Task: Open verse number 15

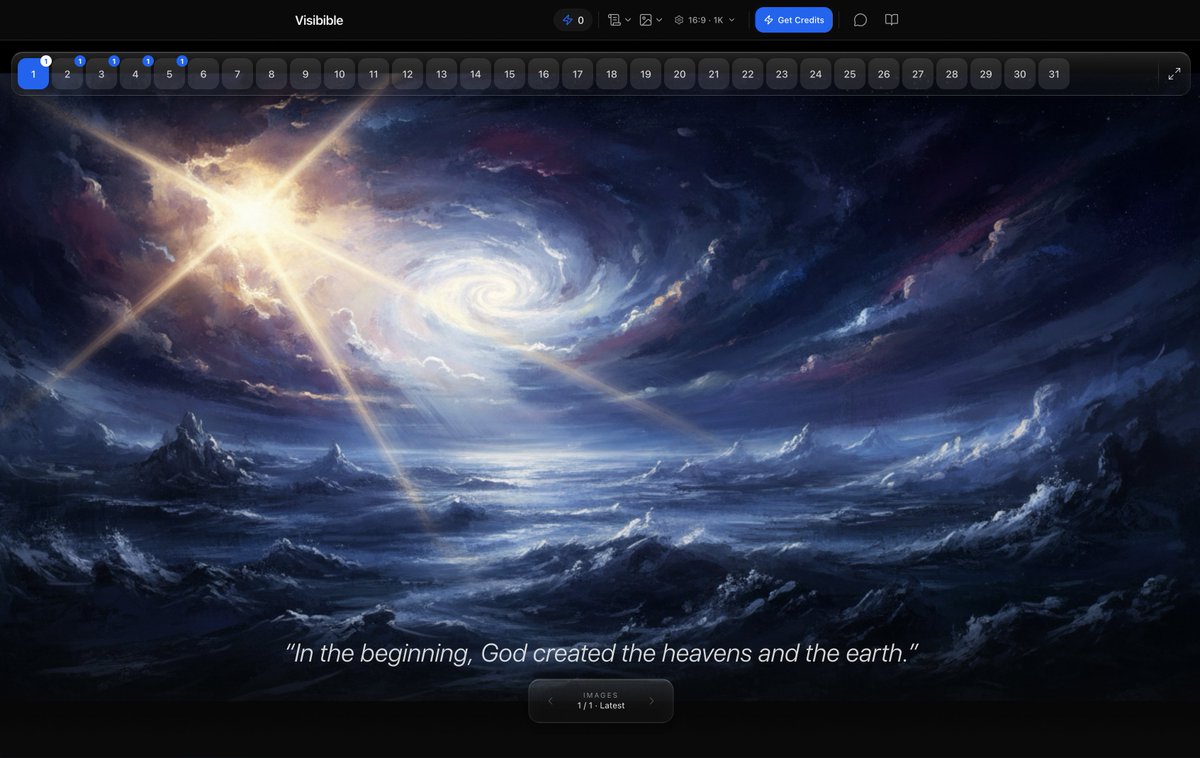Action: (x=509, y=74)
